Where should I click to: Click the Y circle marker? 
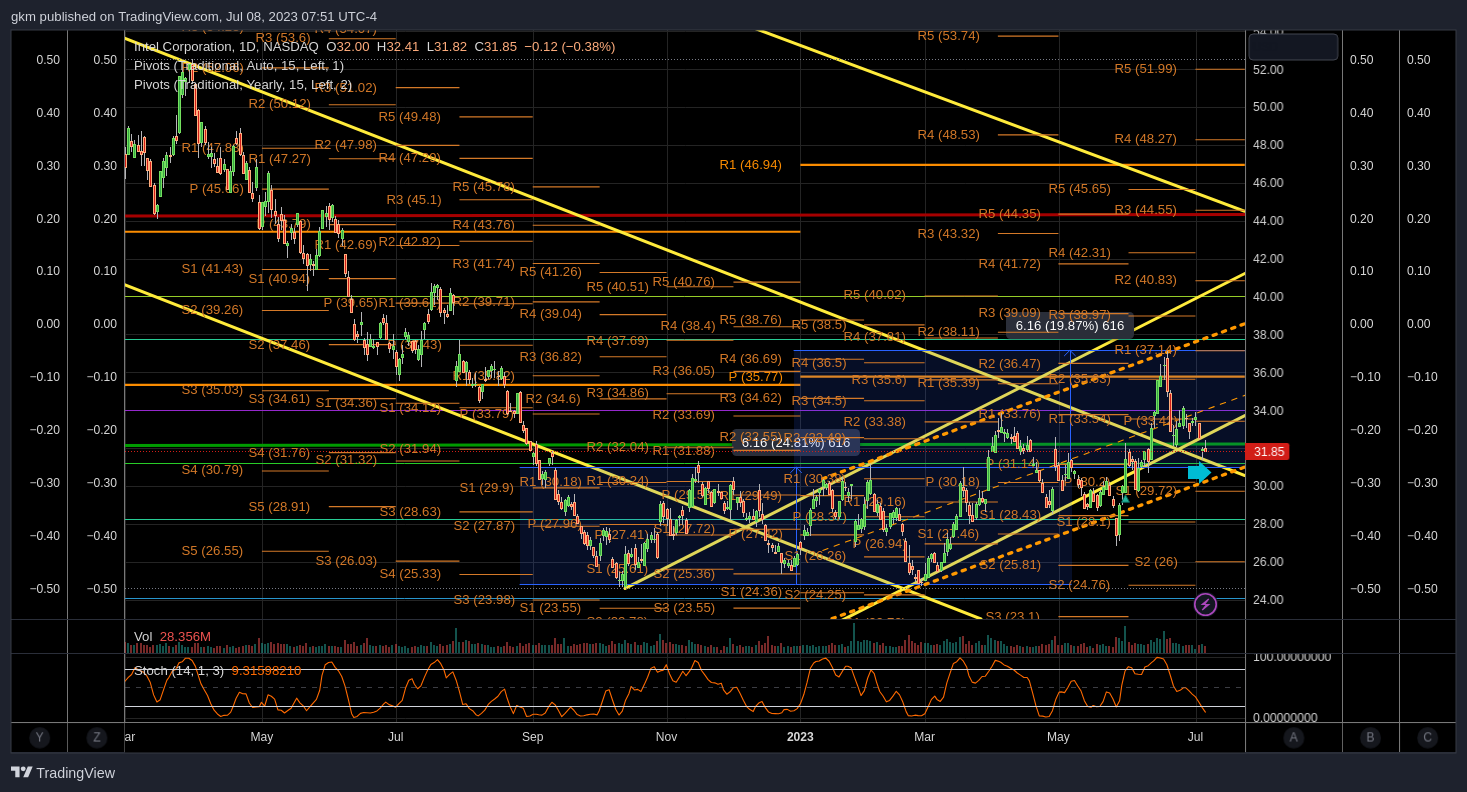point(39,738)
